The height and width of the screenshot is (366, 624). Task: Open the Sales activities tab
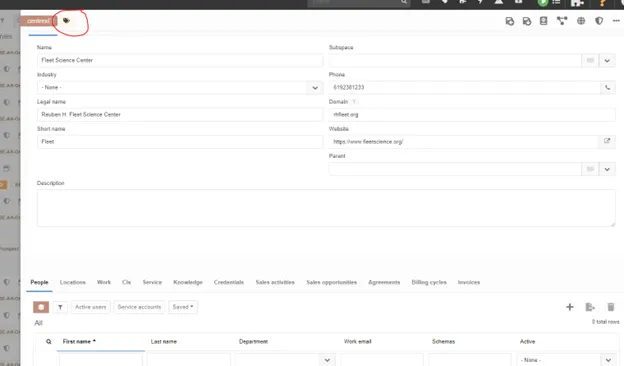pos(275,282)
